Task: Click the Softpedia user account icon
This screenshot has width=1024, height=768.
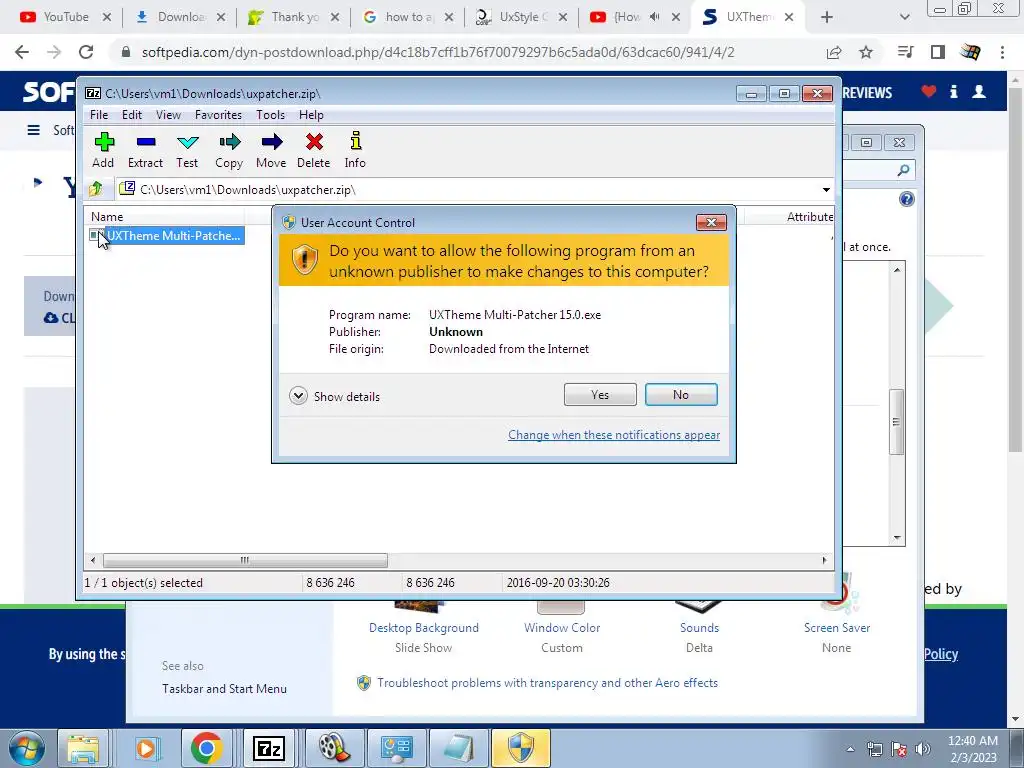Action: click(x=979, y=91)
